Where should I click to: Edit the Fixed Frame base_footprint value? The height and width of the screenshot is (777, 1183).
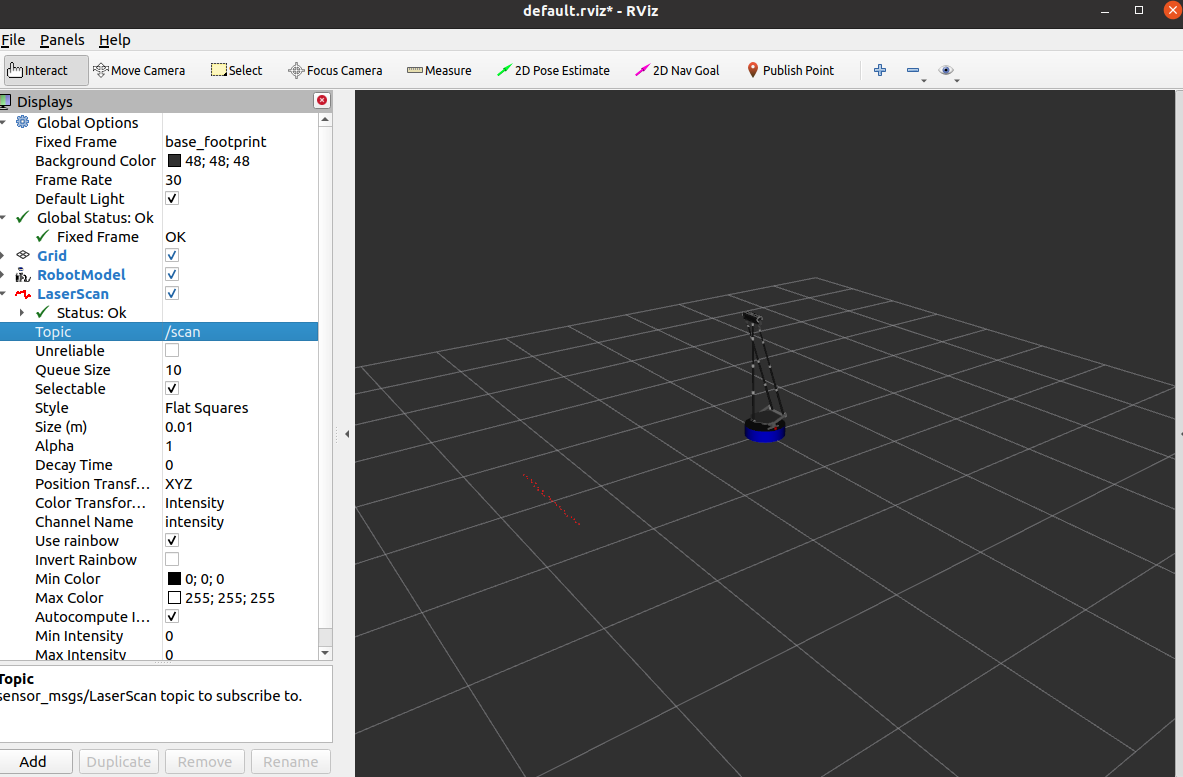click(240, 141)
